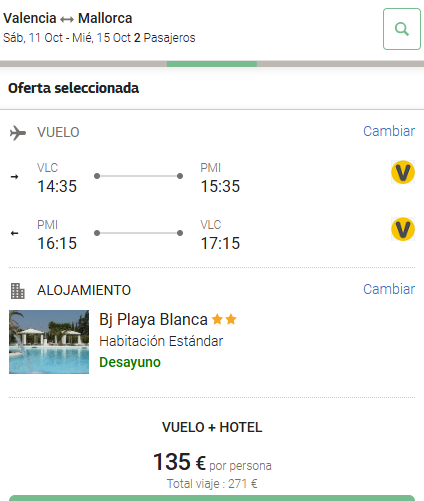Click the building icon beside ALOJAMIENTO
Viewport: 424px width, 501px height.
pyautogui.click(x=18, y=291)
